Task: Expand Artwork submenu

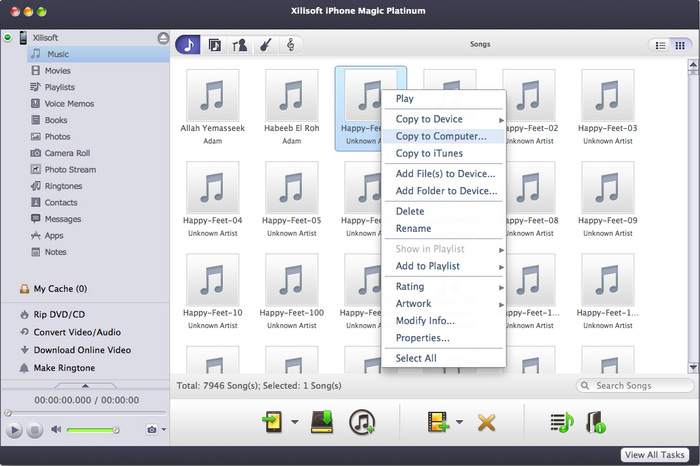Action: click(x=443, y=304)
